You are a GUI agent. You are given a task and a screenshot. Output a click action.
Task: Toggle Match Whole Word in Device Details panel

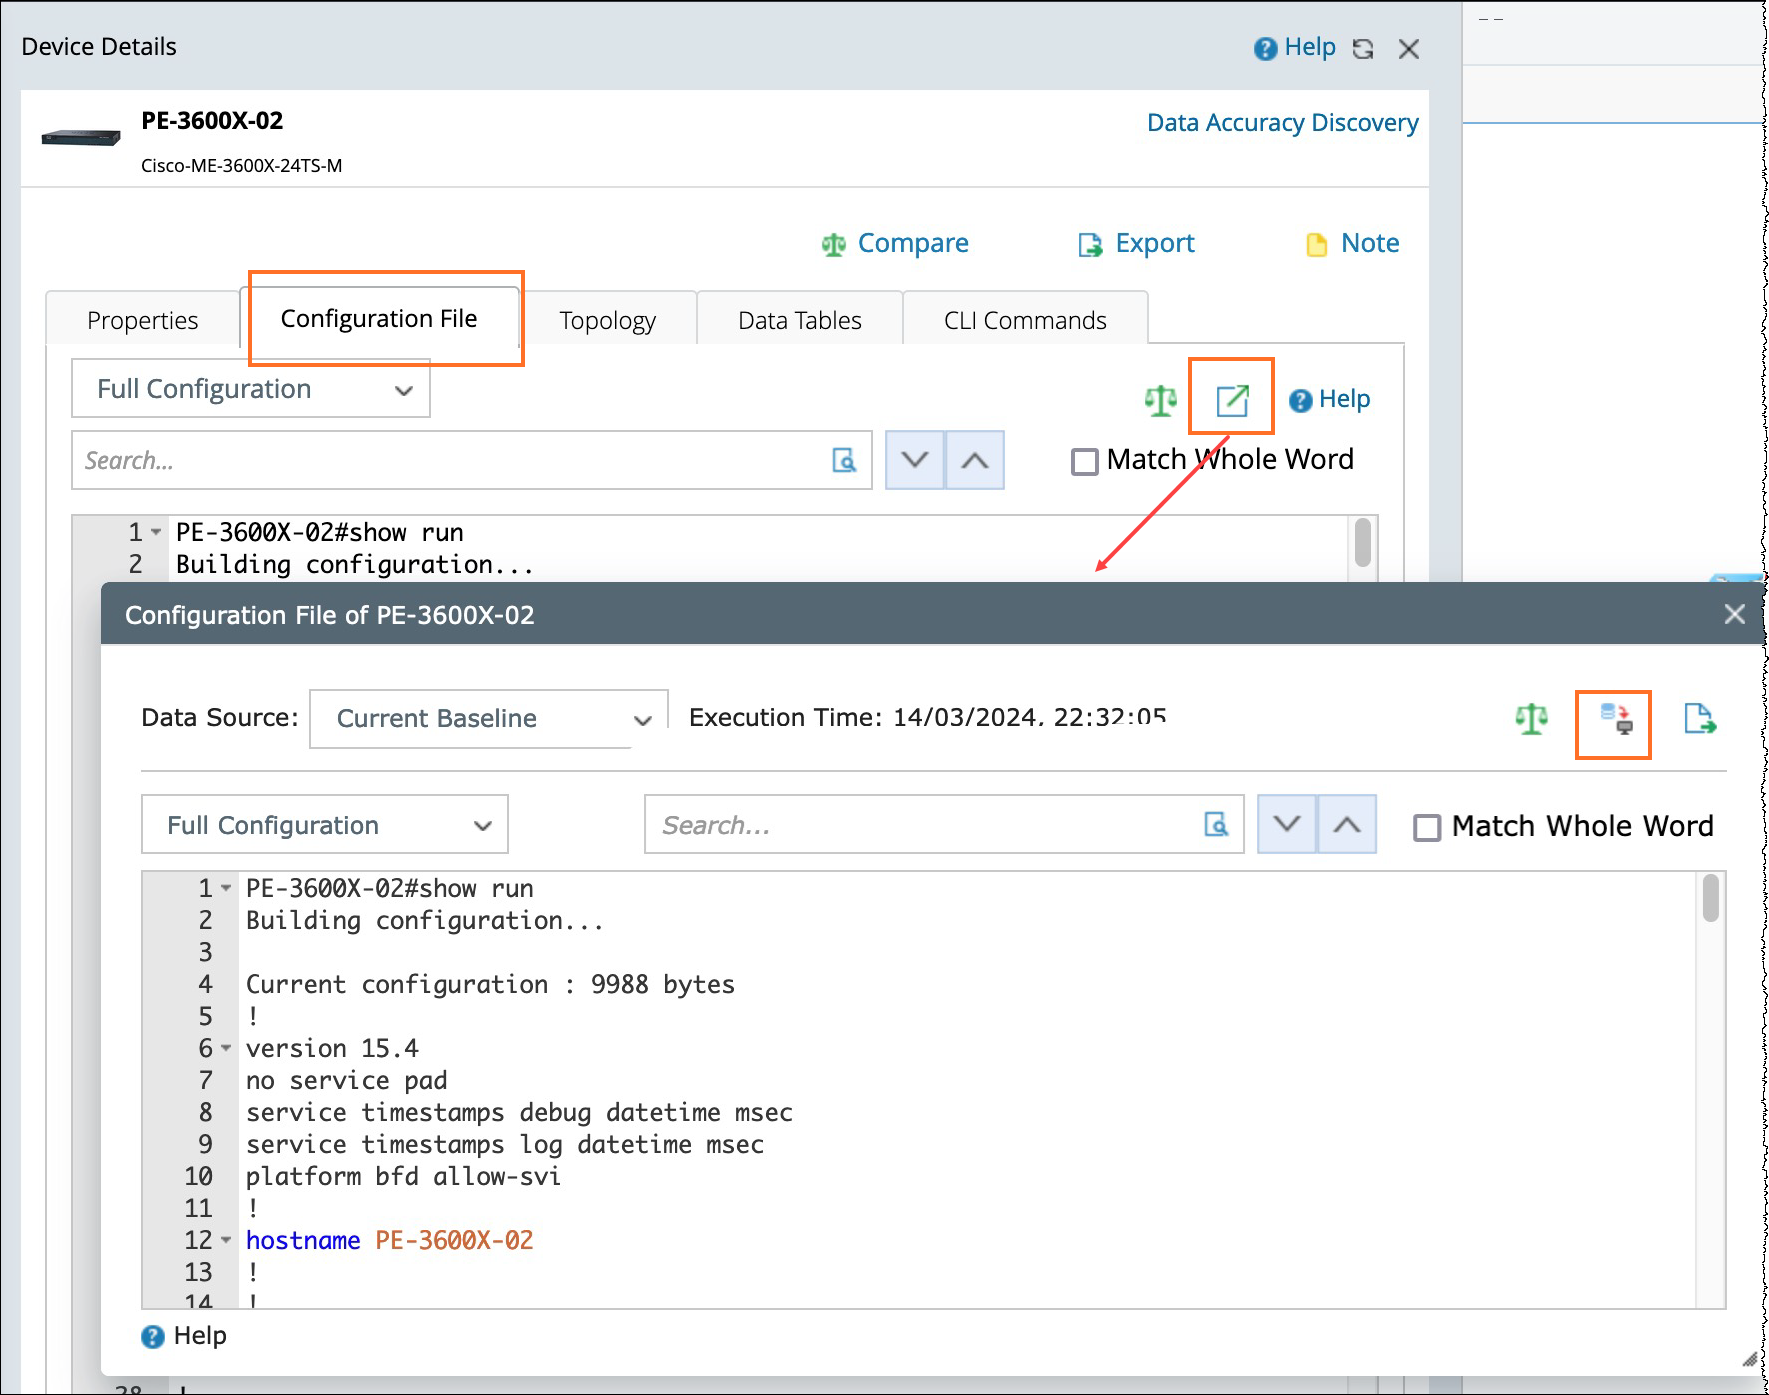(1084, 461)
